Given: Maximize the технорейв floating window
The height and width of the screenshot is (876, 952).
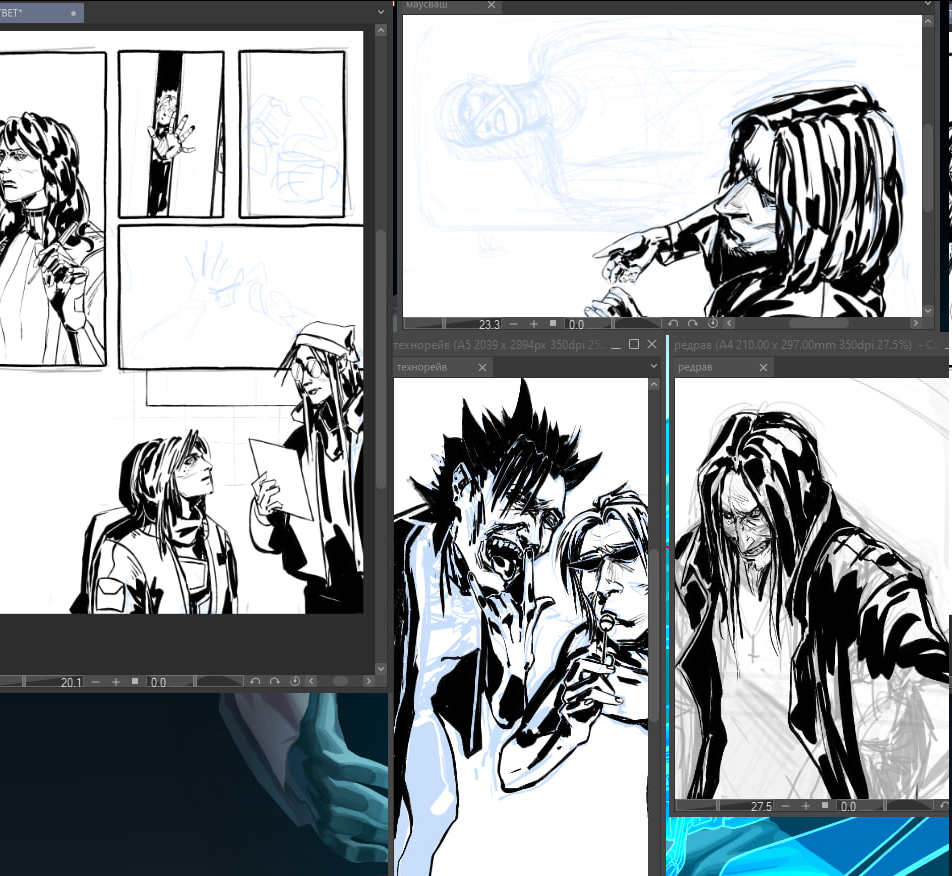Looking at the screenshot, I should point(633,345).
